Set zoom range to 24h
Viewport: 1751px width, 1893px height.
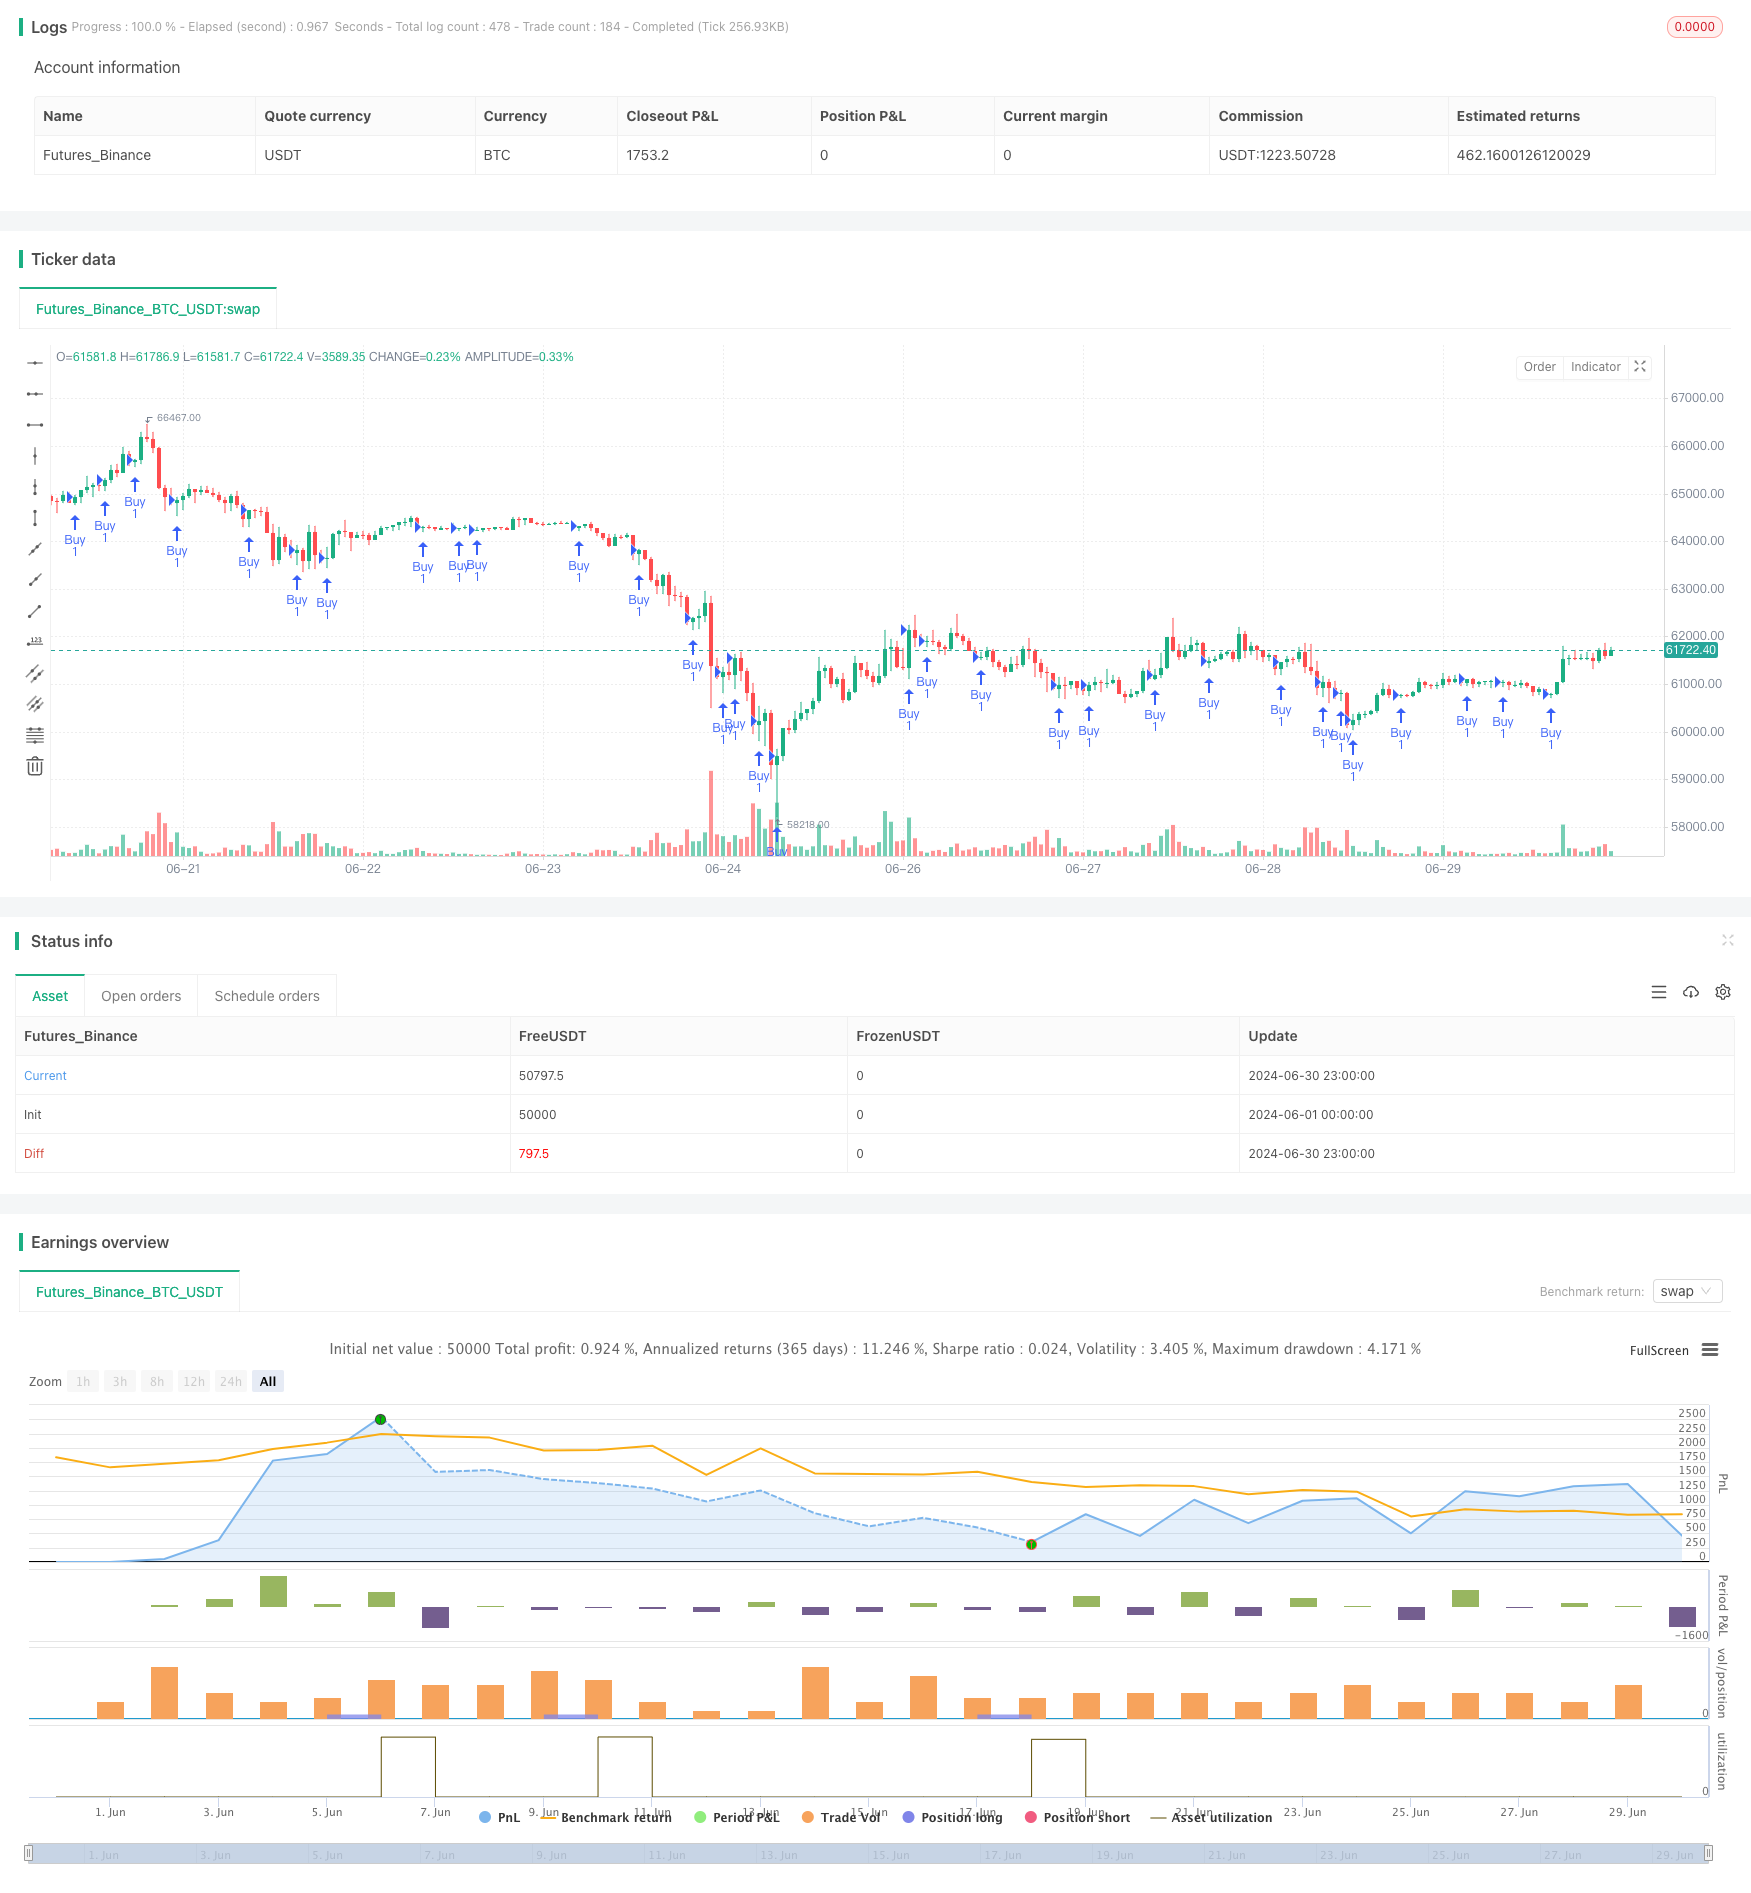point(231,1382)
